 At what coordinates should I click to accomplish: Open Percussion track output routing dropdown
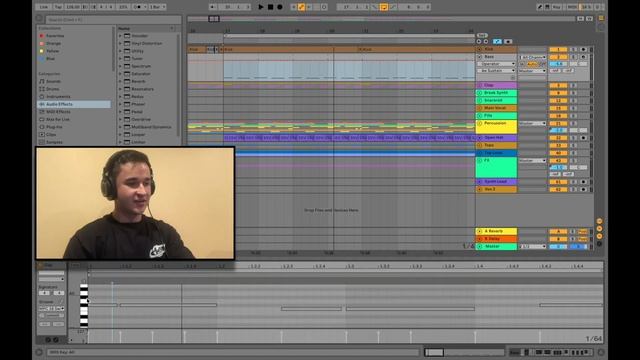pos(532,123)
